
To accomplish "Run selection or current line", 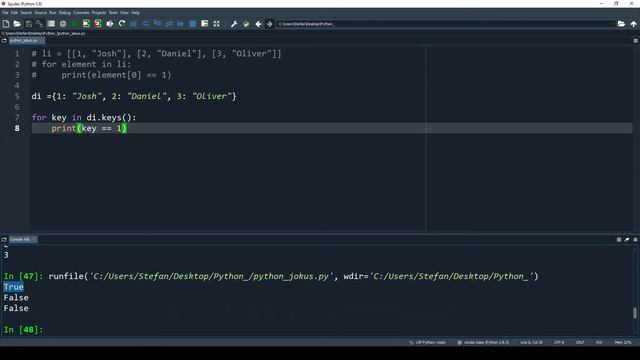I will (110, 24).
